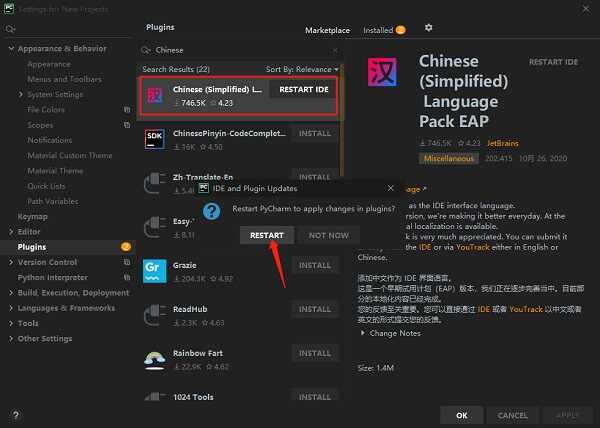Image resolution: width=600 pixels, height=428 pixels.
Task: Click the plugin search field containing Chinese
Action: 240,50
